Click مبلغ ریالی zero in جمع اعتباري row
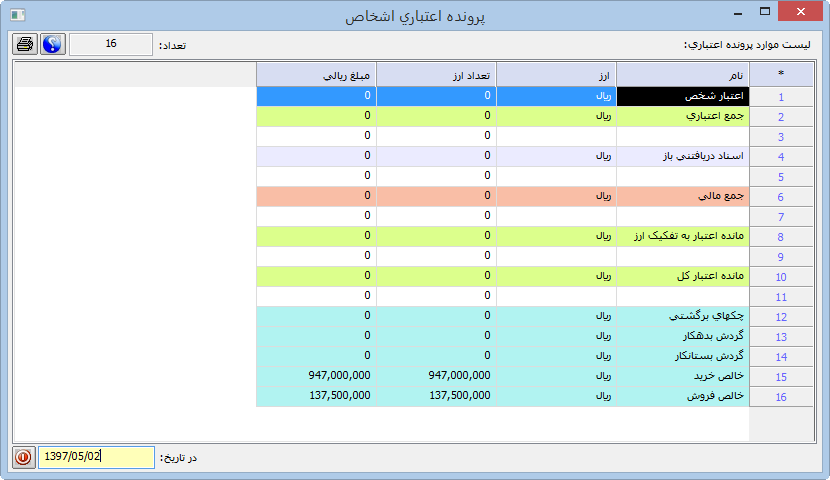 pyautogui.click(x=317, y=116)
